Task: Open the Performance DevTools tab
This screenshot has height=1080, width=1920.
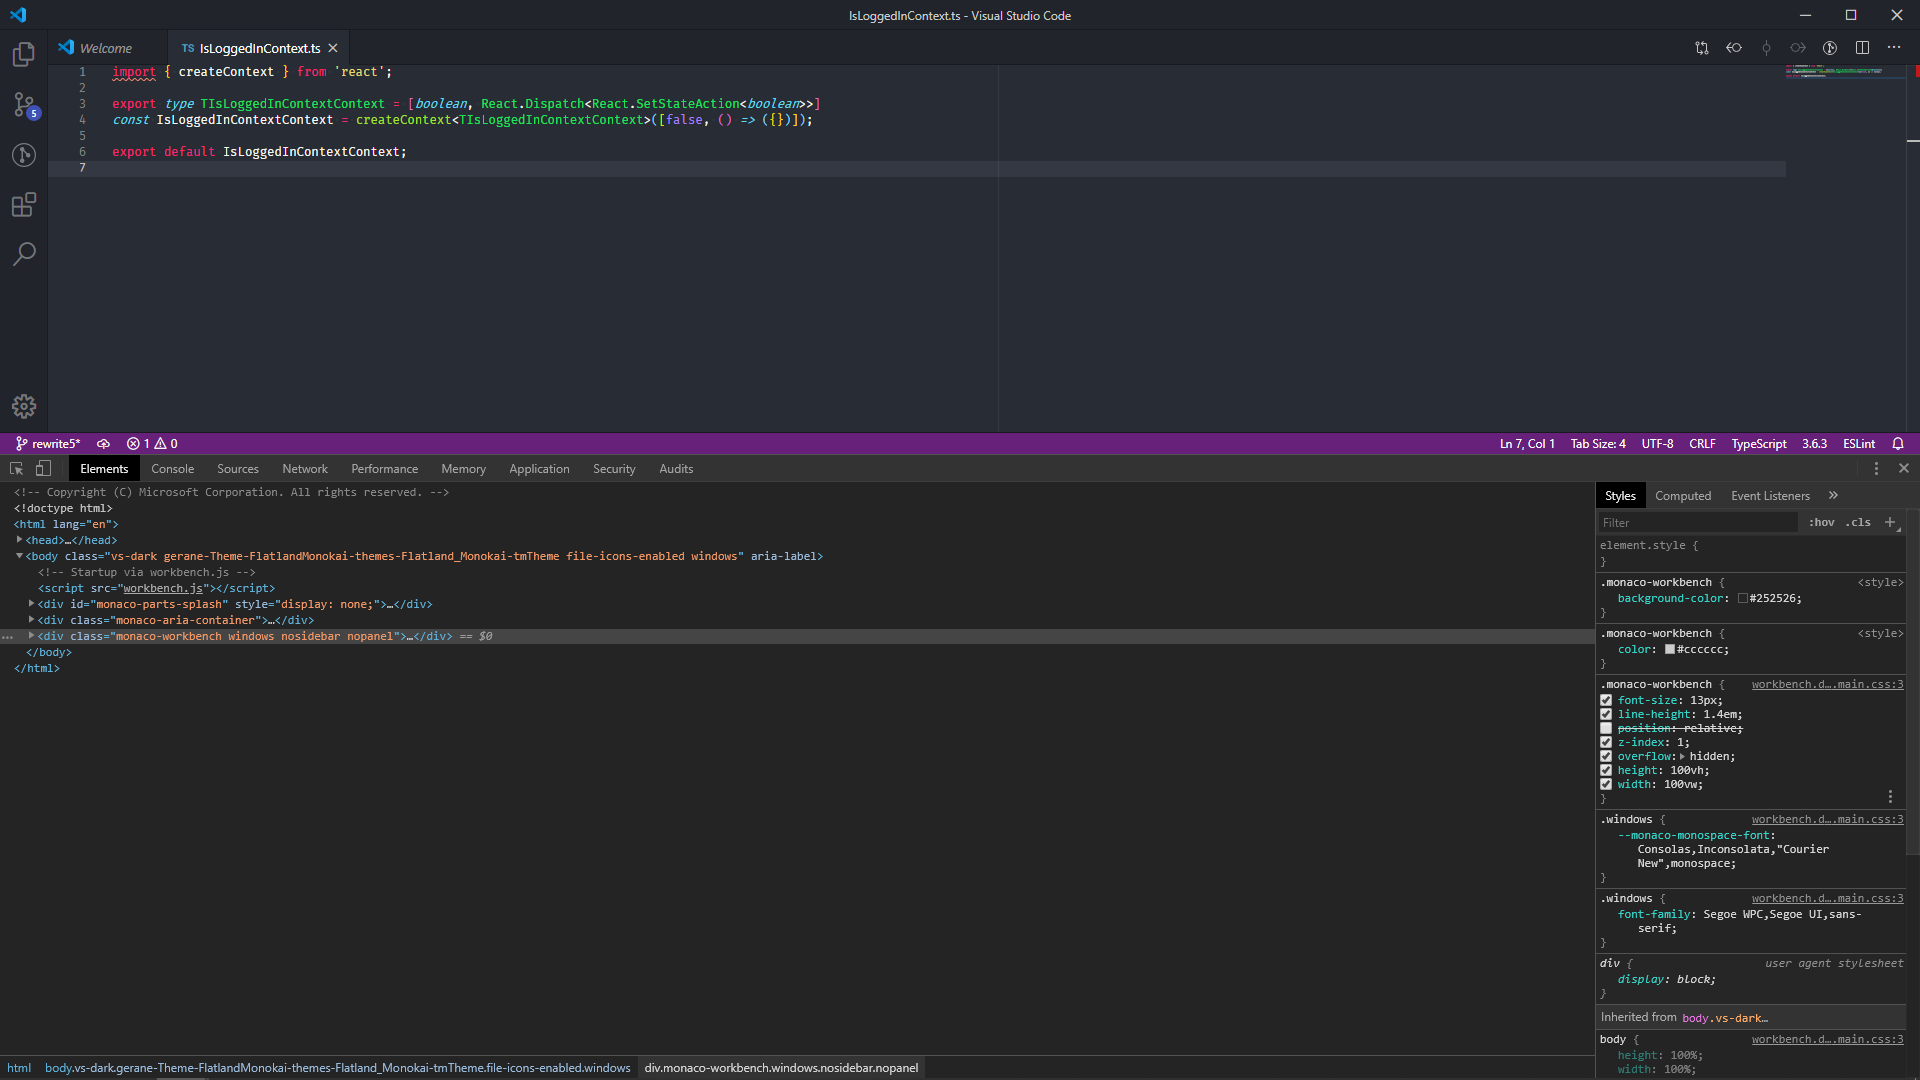Action: click(x=385, y=469)
